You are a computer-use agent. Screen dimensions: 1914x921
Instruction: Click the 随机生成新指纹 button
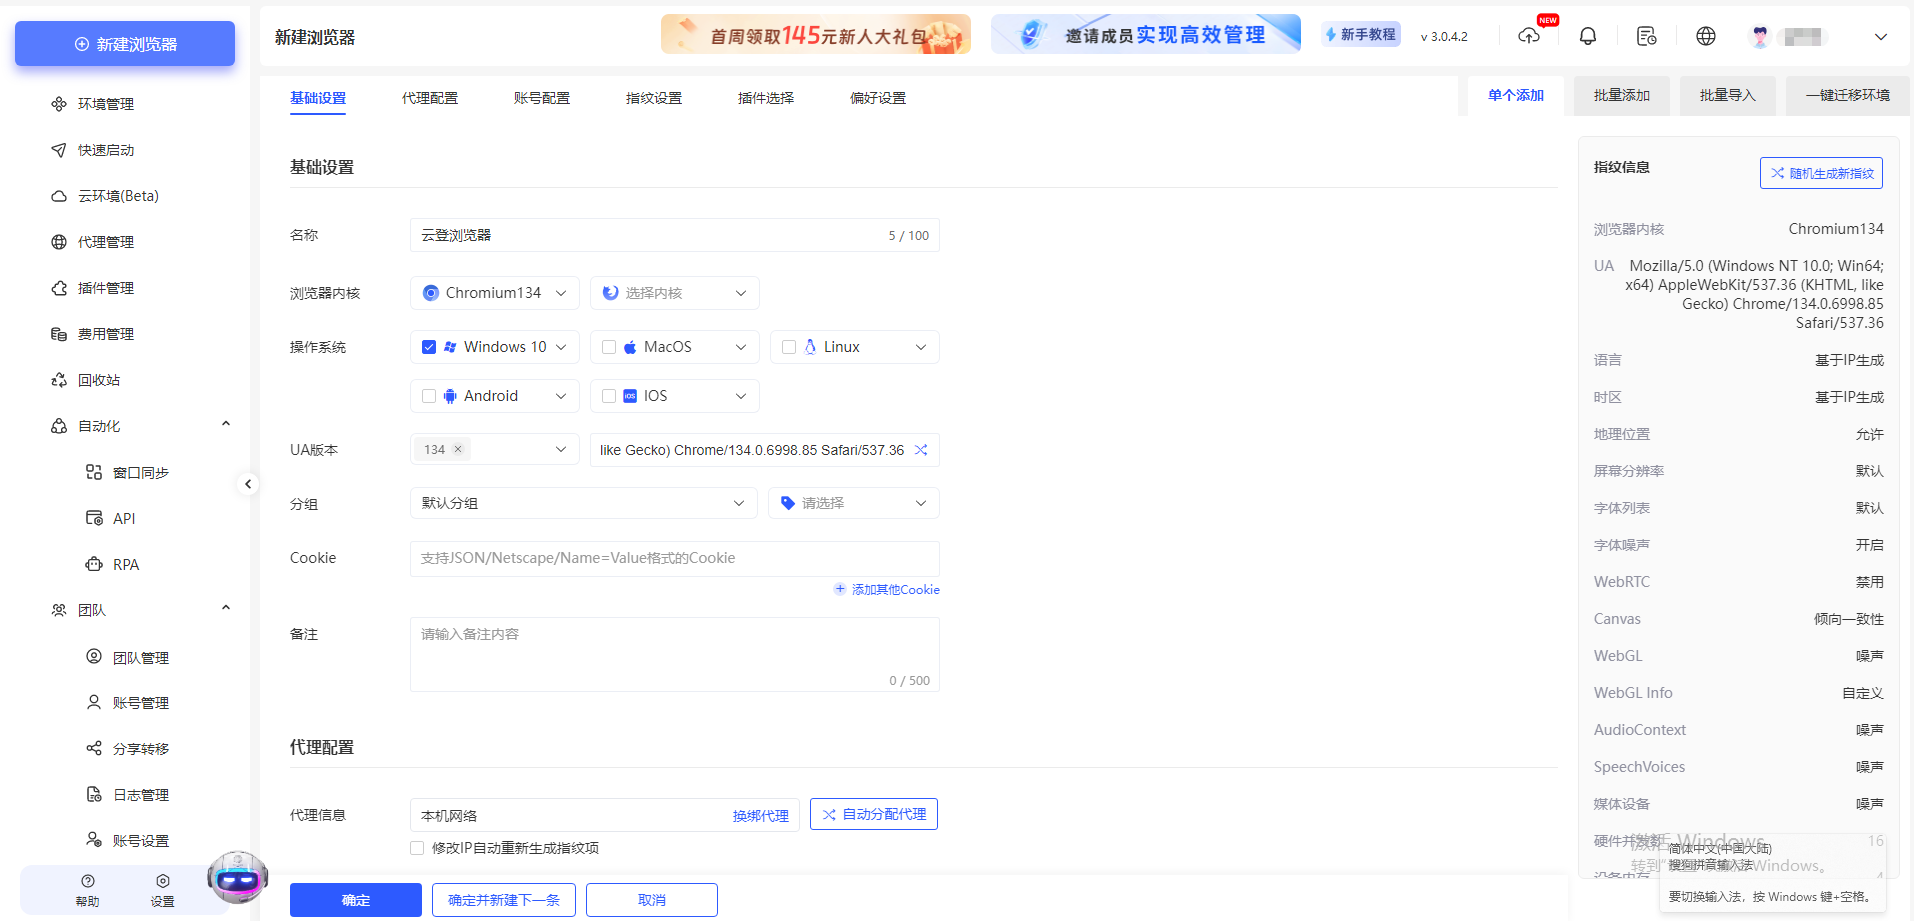pyautogui.click(x=1821, y=172)
